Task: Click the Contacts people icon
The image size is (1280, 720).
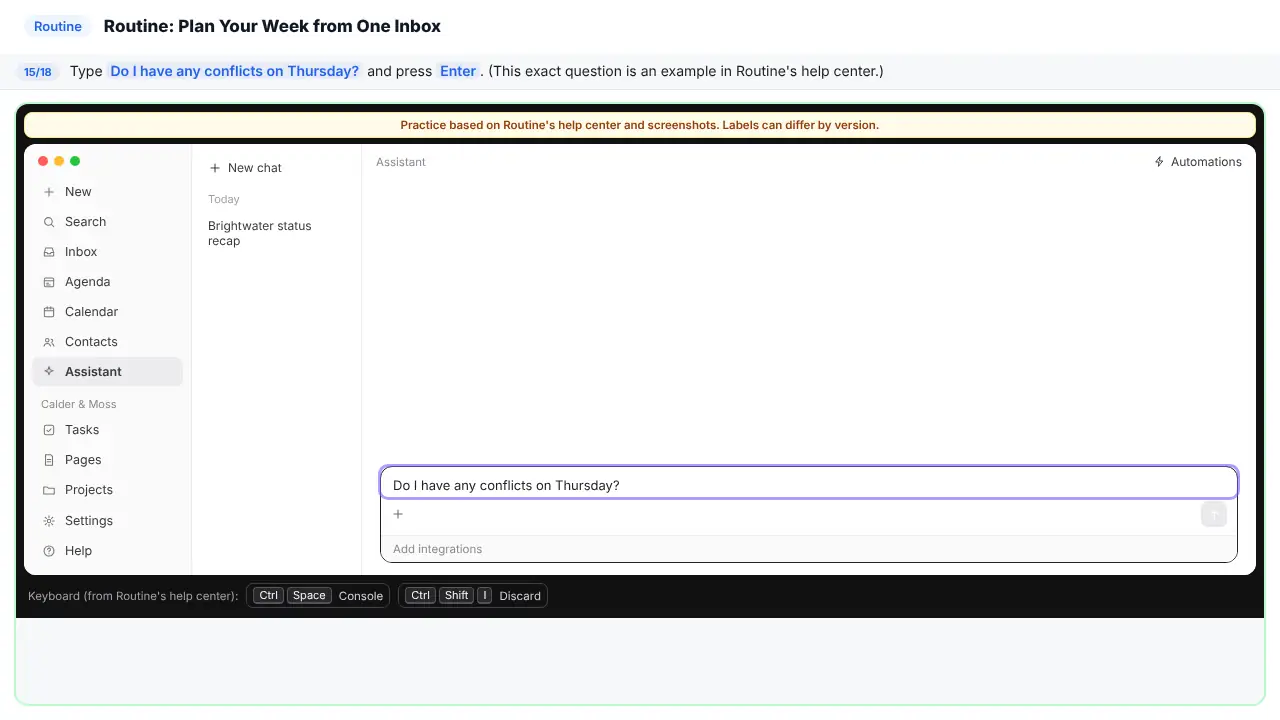Action: coord(49,342)
